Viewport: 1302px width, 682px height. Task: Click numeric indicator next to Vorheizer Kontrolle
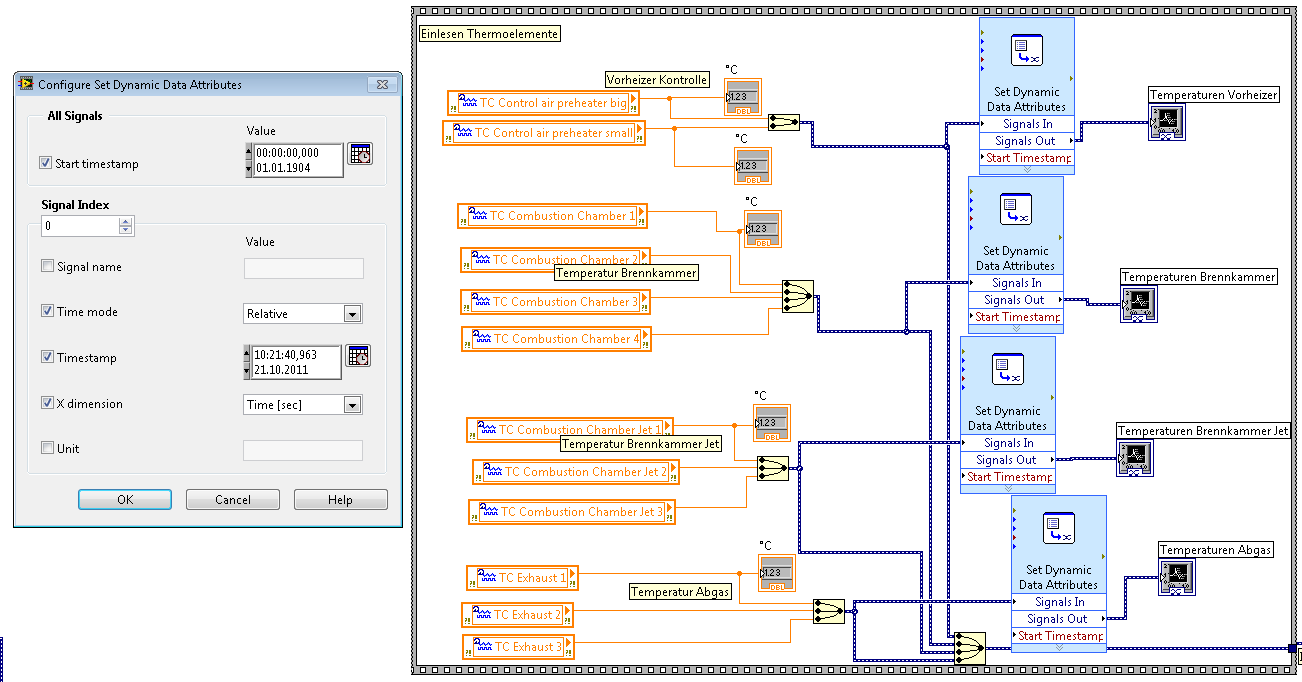[743, 98]
